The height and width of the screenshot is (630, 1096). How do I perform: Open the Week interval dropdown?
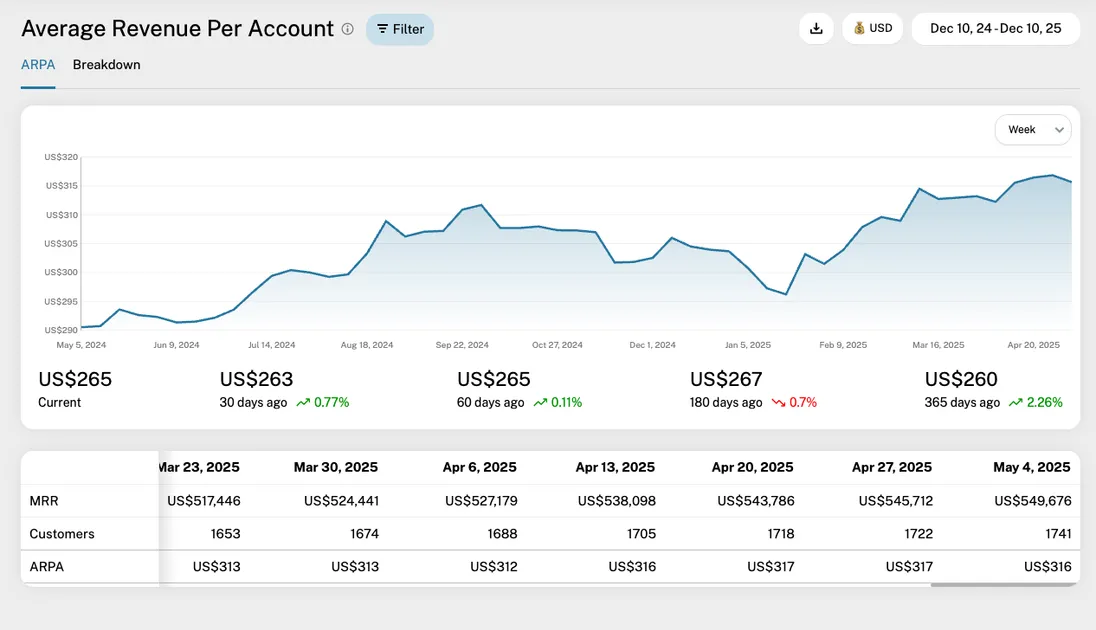coord(1032,130)
